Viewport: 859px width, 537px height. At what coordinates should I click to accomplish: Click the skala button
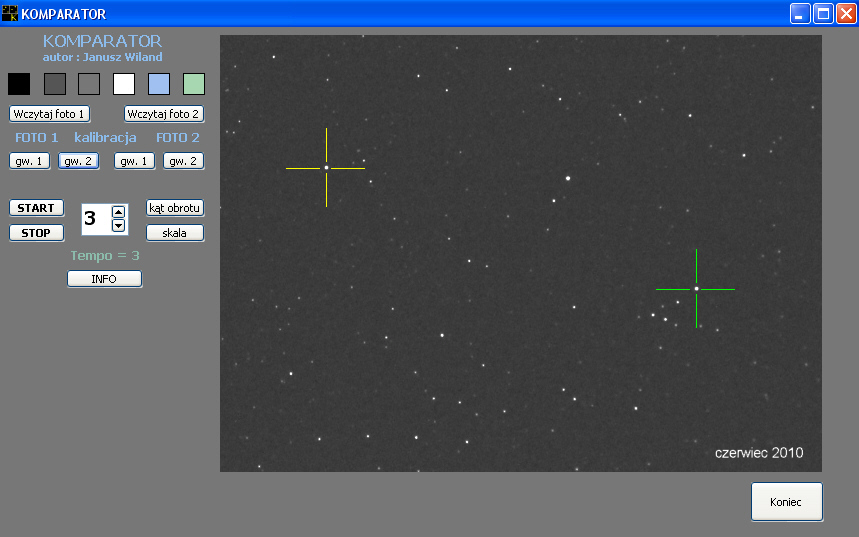(175, 233)
